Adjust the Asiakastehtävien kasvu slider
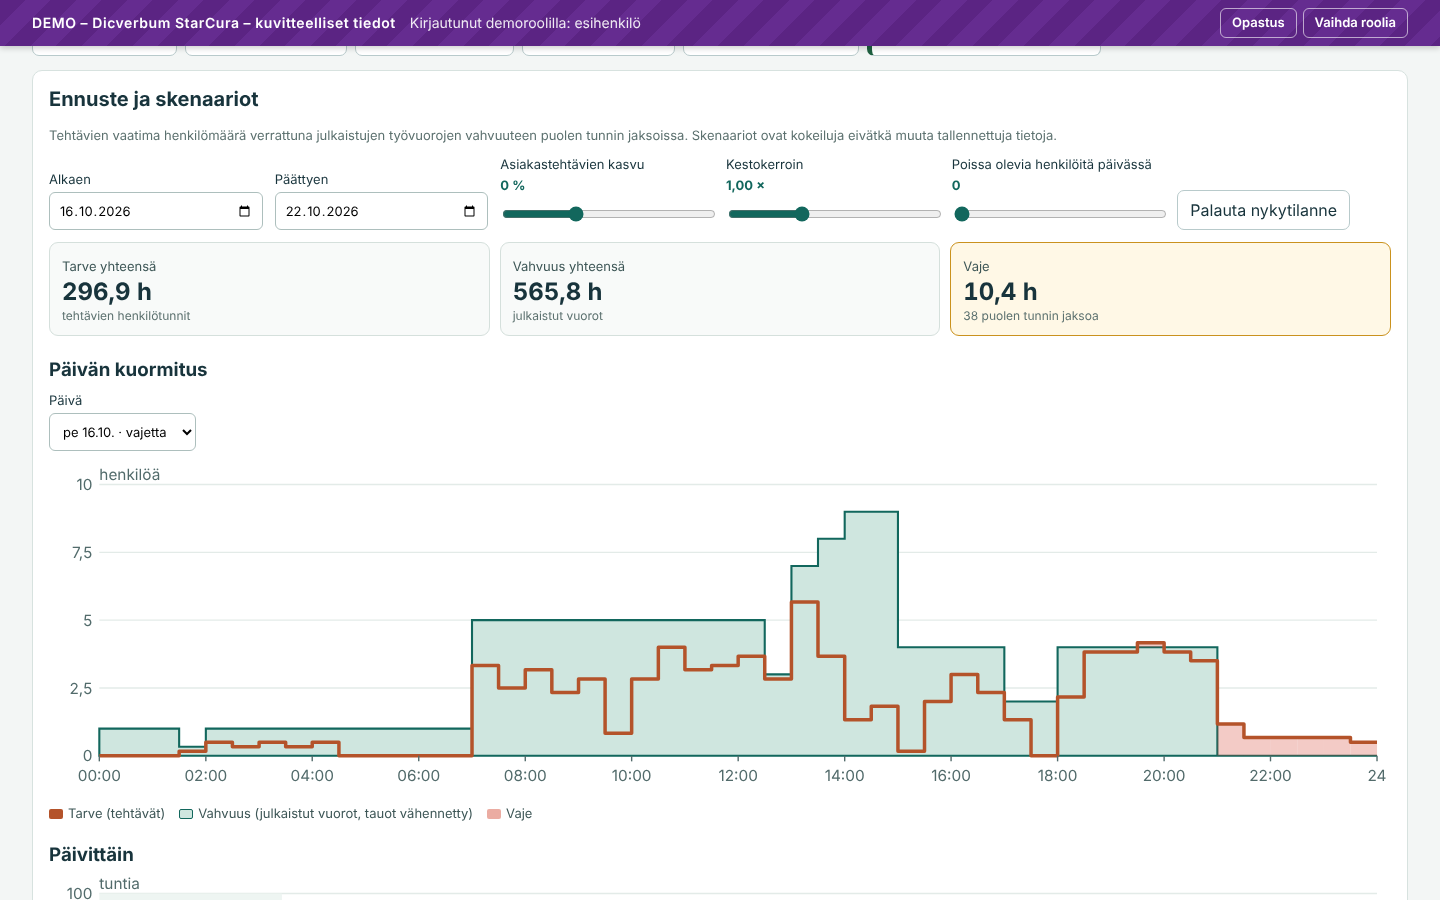The height and width of the screenshot is (900, 1440). point(608,214)
